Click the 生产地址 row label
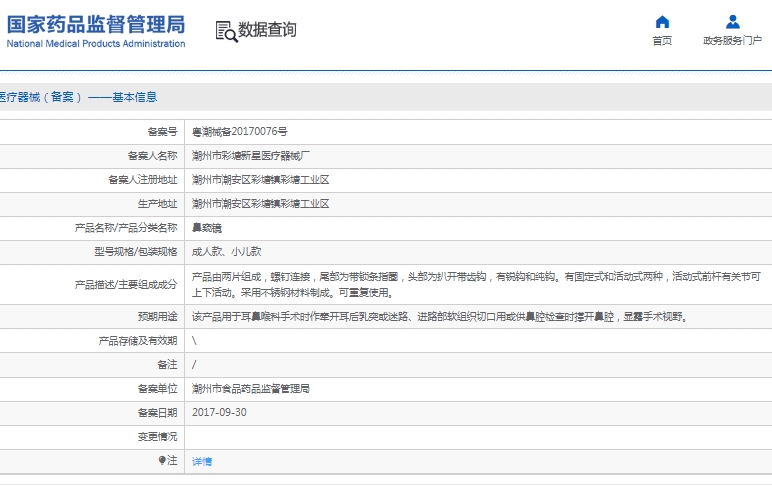 (x=158, y=203)
